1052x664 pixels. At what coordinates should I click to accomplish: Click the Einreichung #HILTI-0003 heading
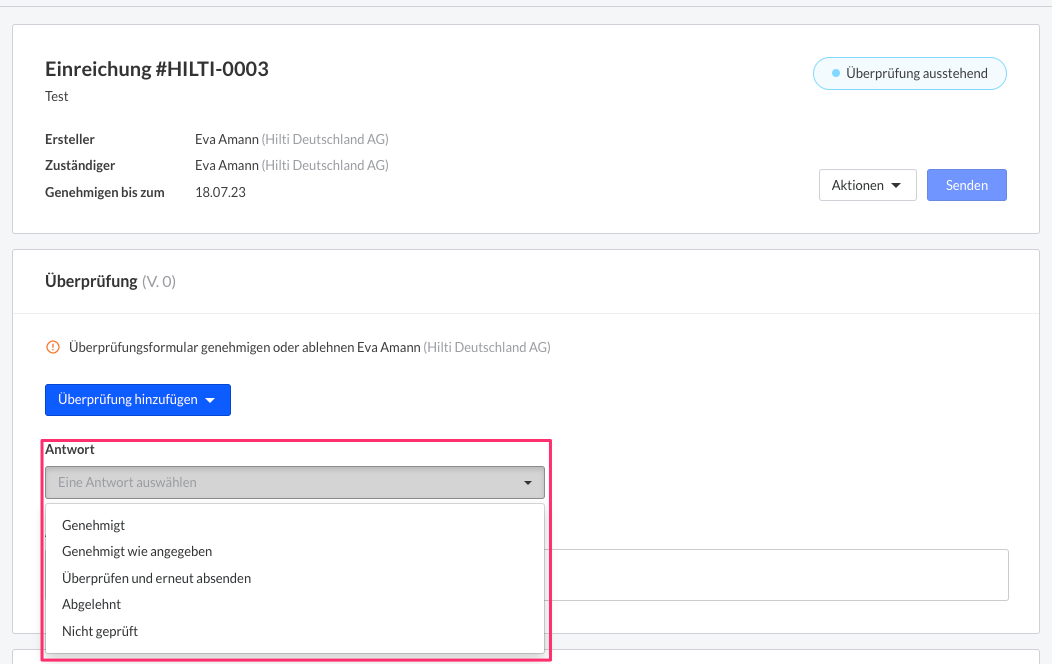(x=157, y=68)
